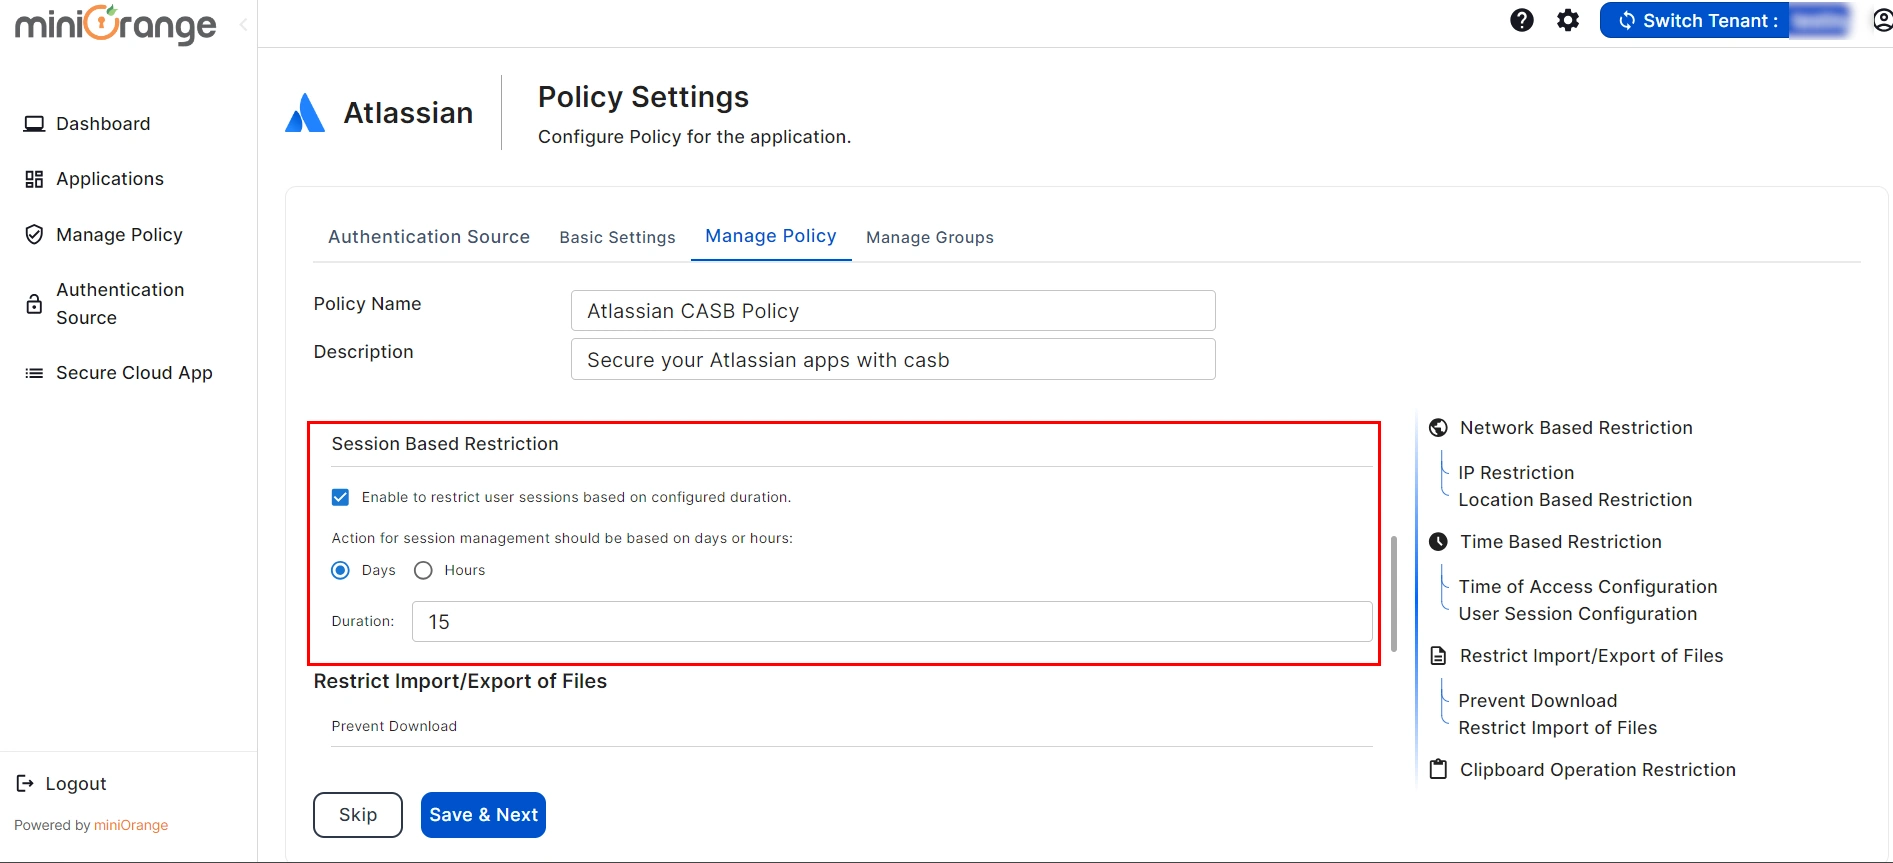
Task: Jump to Time Based Restriction section
Action: click(1561, 542)
